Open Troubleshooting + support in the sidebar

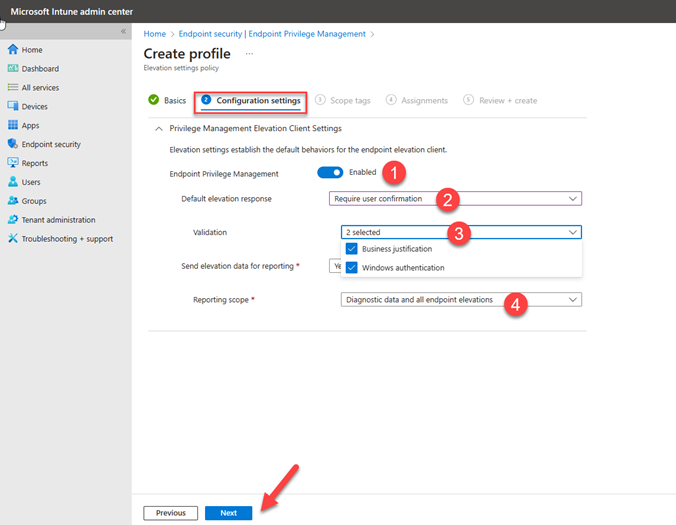click(x=67, y=239)
